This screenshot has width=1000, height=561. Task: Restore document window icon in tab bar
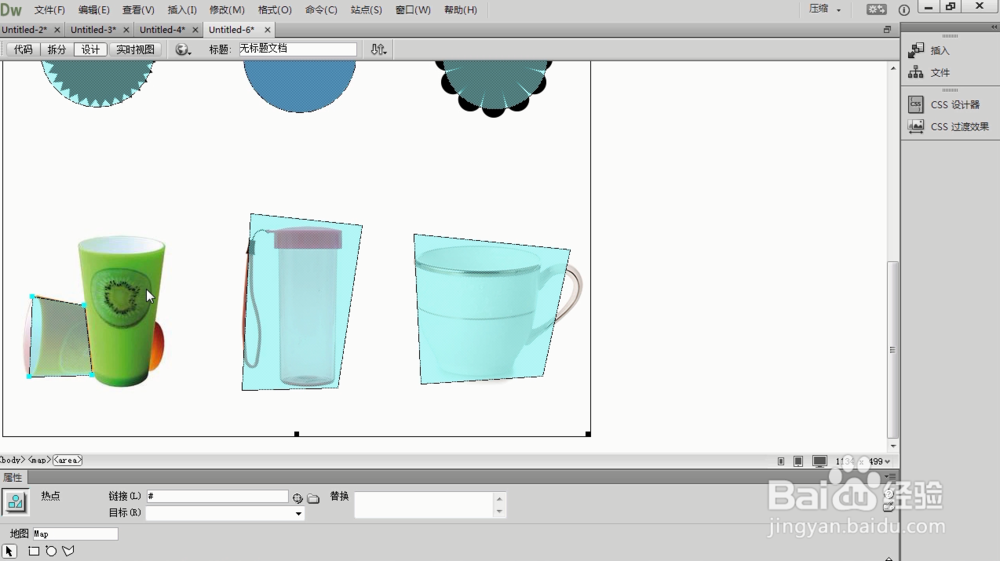tap(887, 29)
